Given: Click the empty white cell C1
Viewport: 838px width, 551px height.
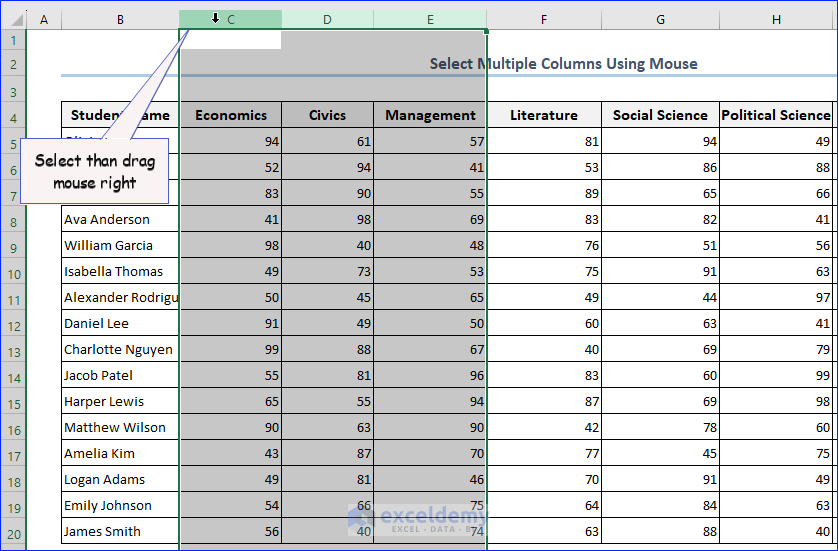Looking at the screenshot, I should pos(231,40).
